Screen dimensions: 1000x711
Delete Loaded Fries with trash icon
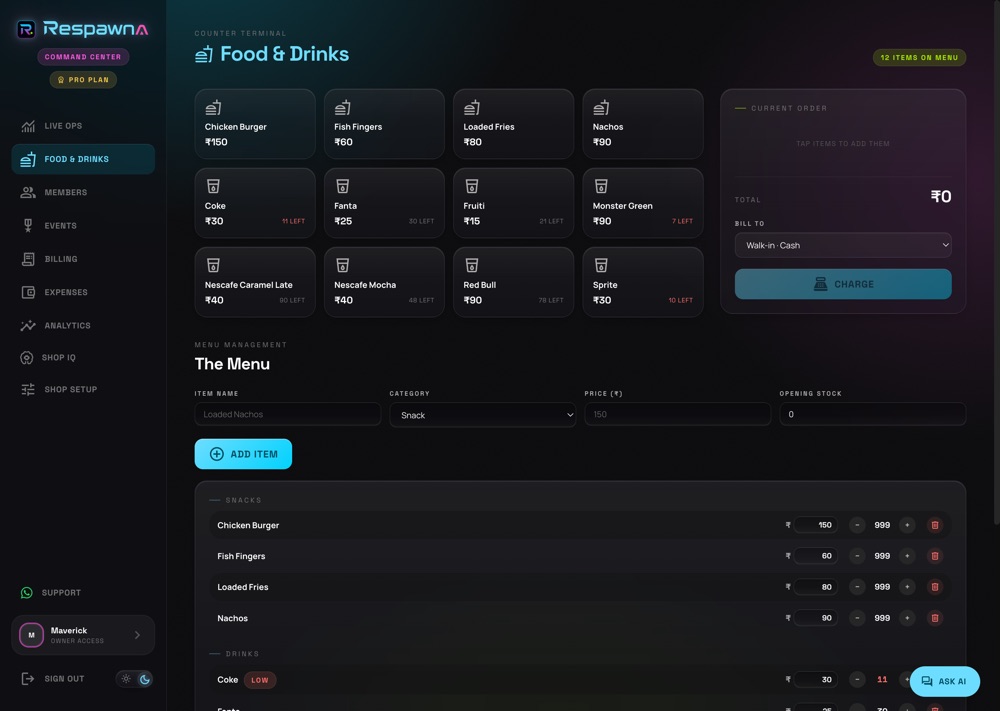pos(935,587)
